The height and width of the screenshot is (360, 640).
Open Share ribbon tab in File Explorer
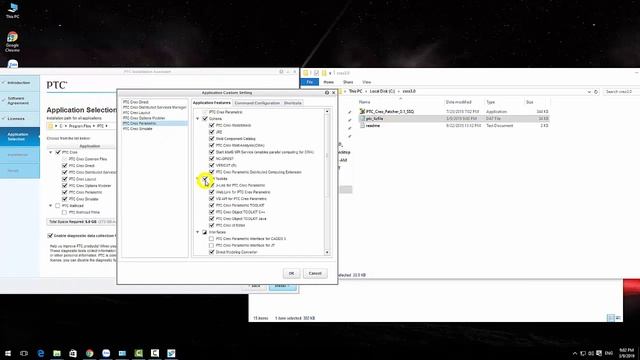click(x=348, y=82)
